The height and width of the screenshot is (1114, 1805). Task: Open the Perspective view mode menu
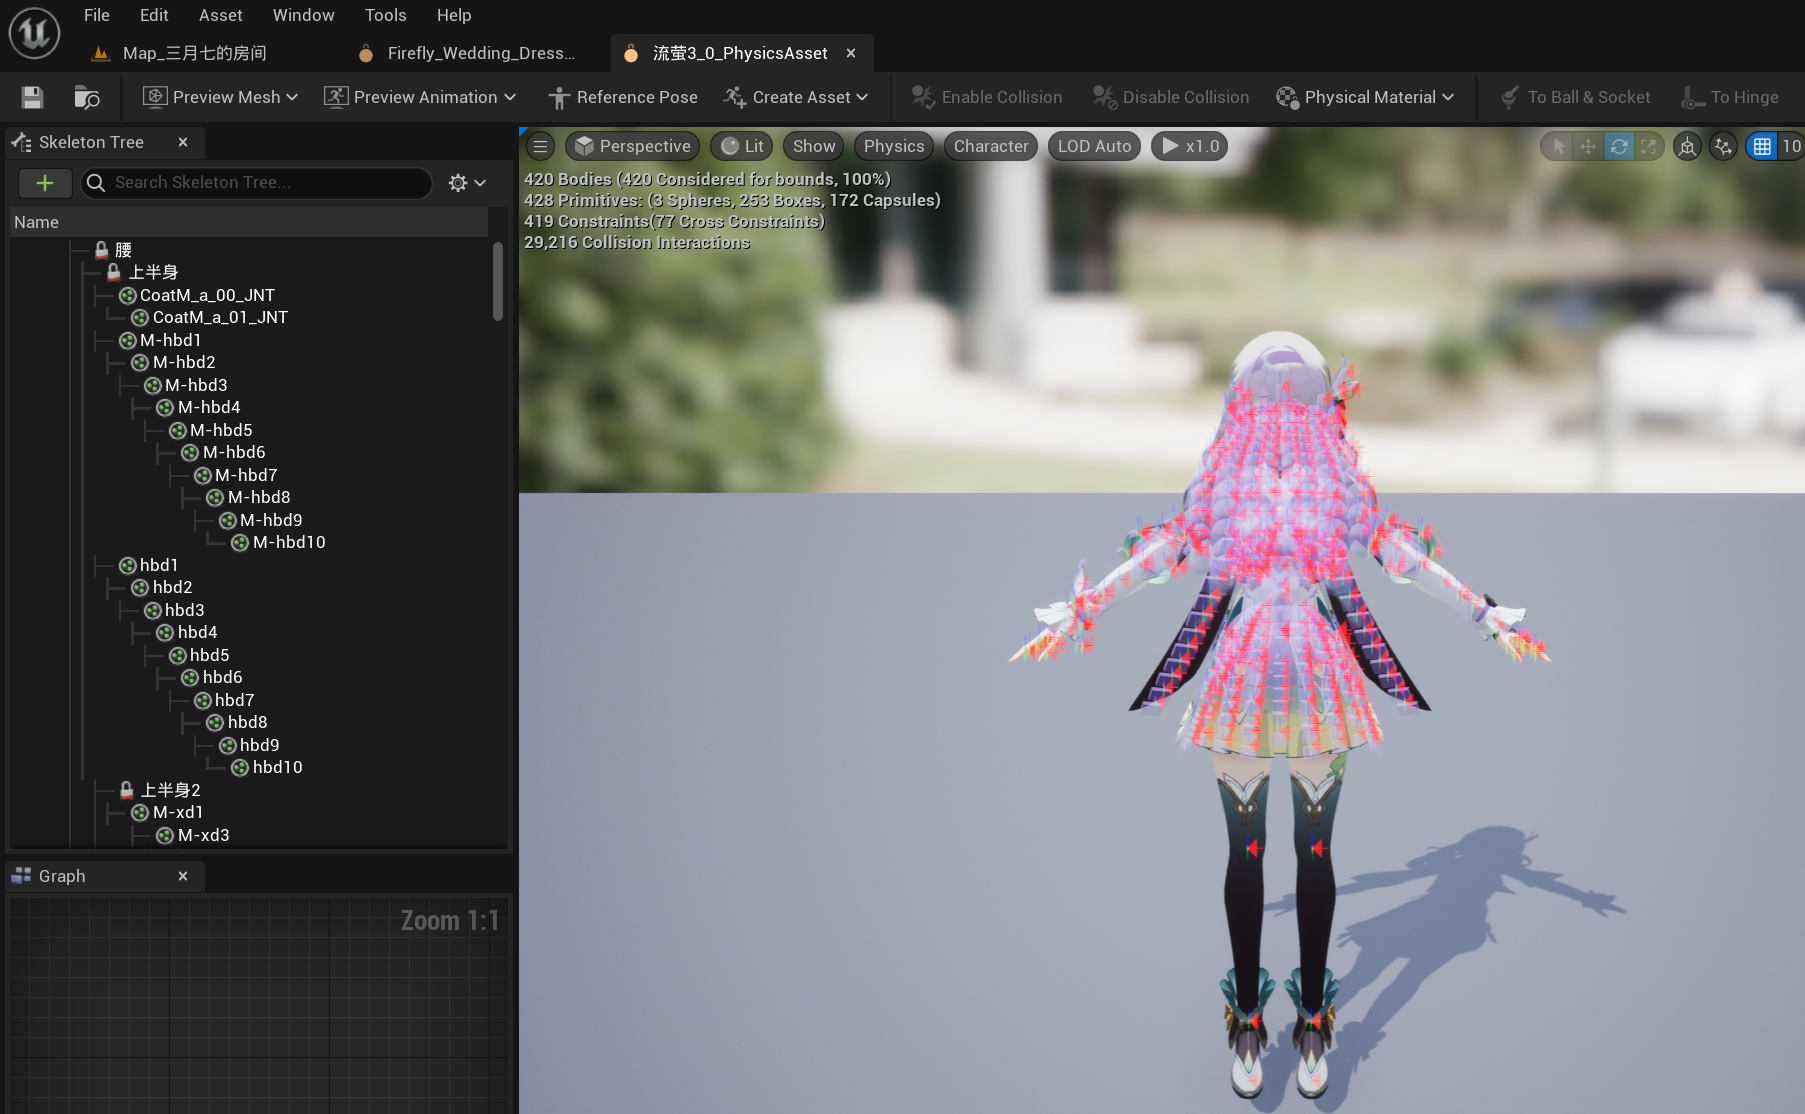click(632, 146)
